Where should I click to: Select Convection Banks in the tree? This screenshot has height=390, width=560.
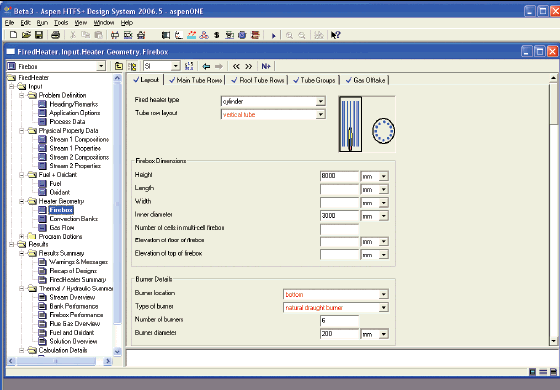74,219
